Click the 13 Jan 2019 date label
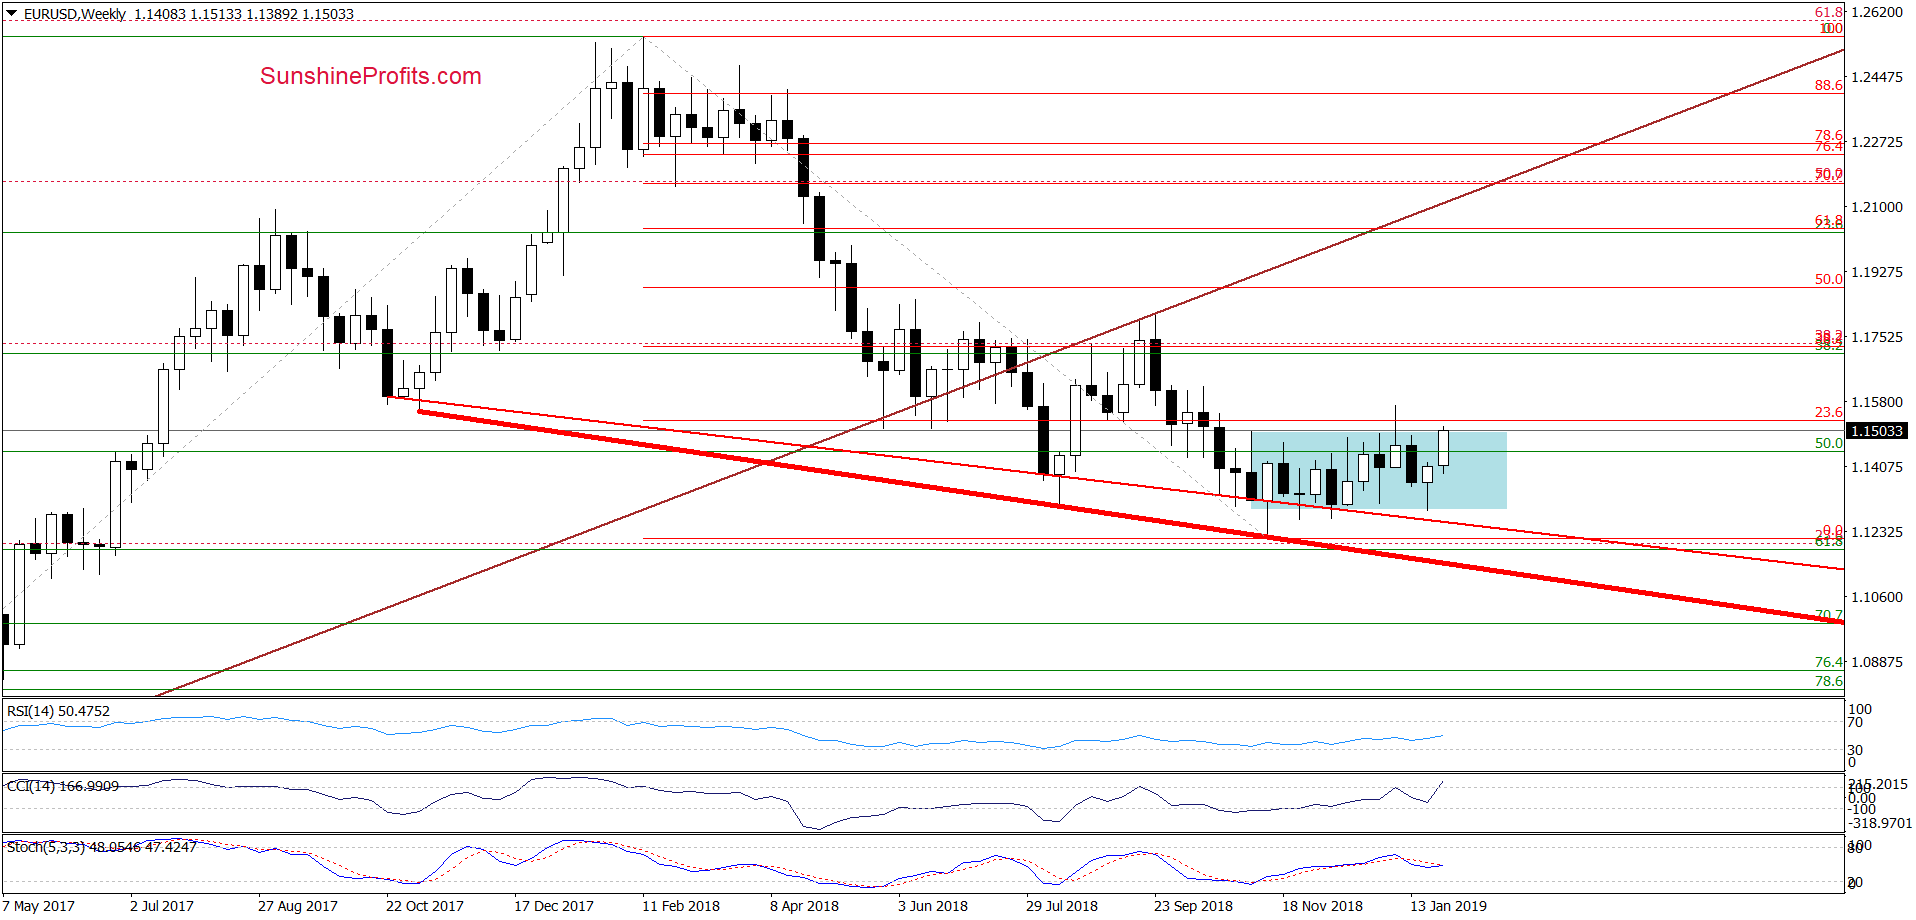This screenshot has width=1916, height=920. [x=1448, y=906]
